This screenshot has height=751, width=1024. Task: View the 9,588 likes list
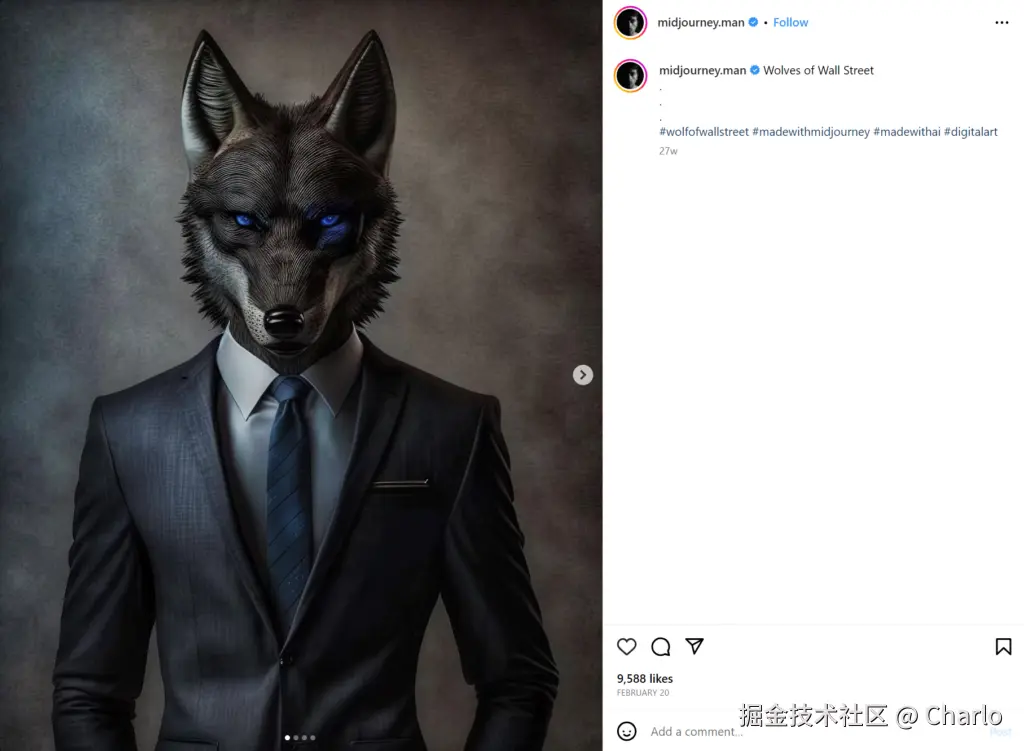point(645,679)
